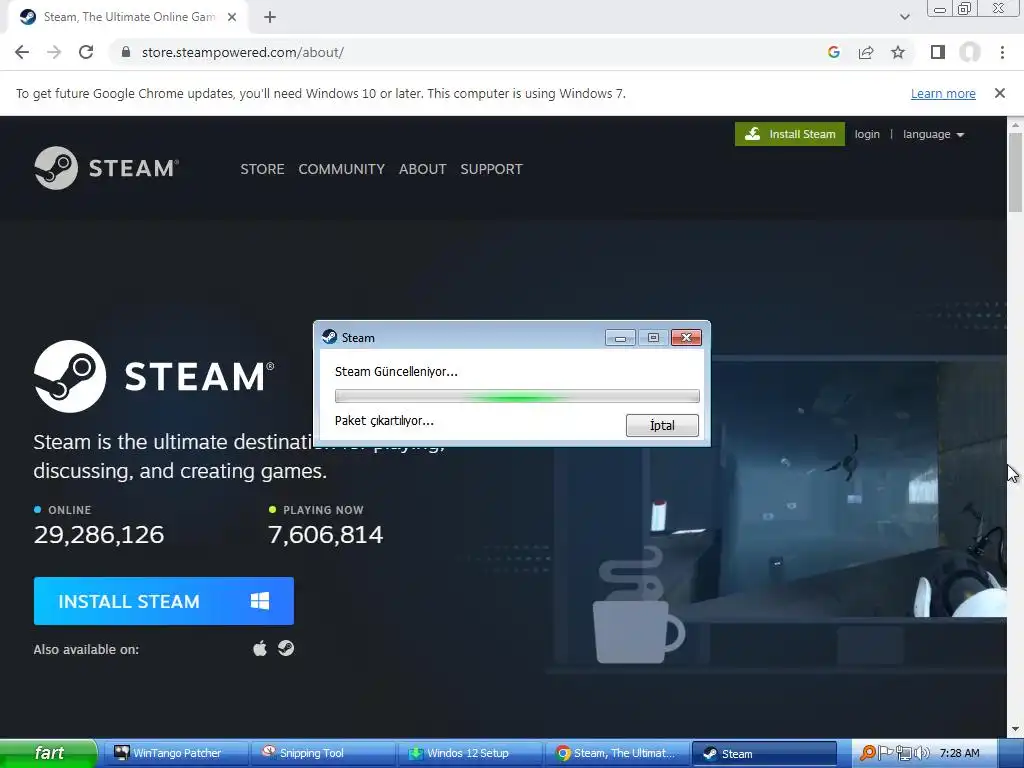Close the Steam browser tab
The height and width of the screenshot is (768, 1024).
232,17
